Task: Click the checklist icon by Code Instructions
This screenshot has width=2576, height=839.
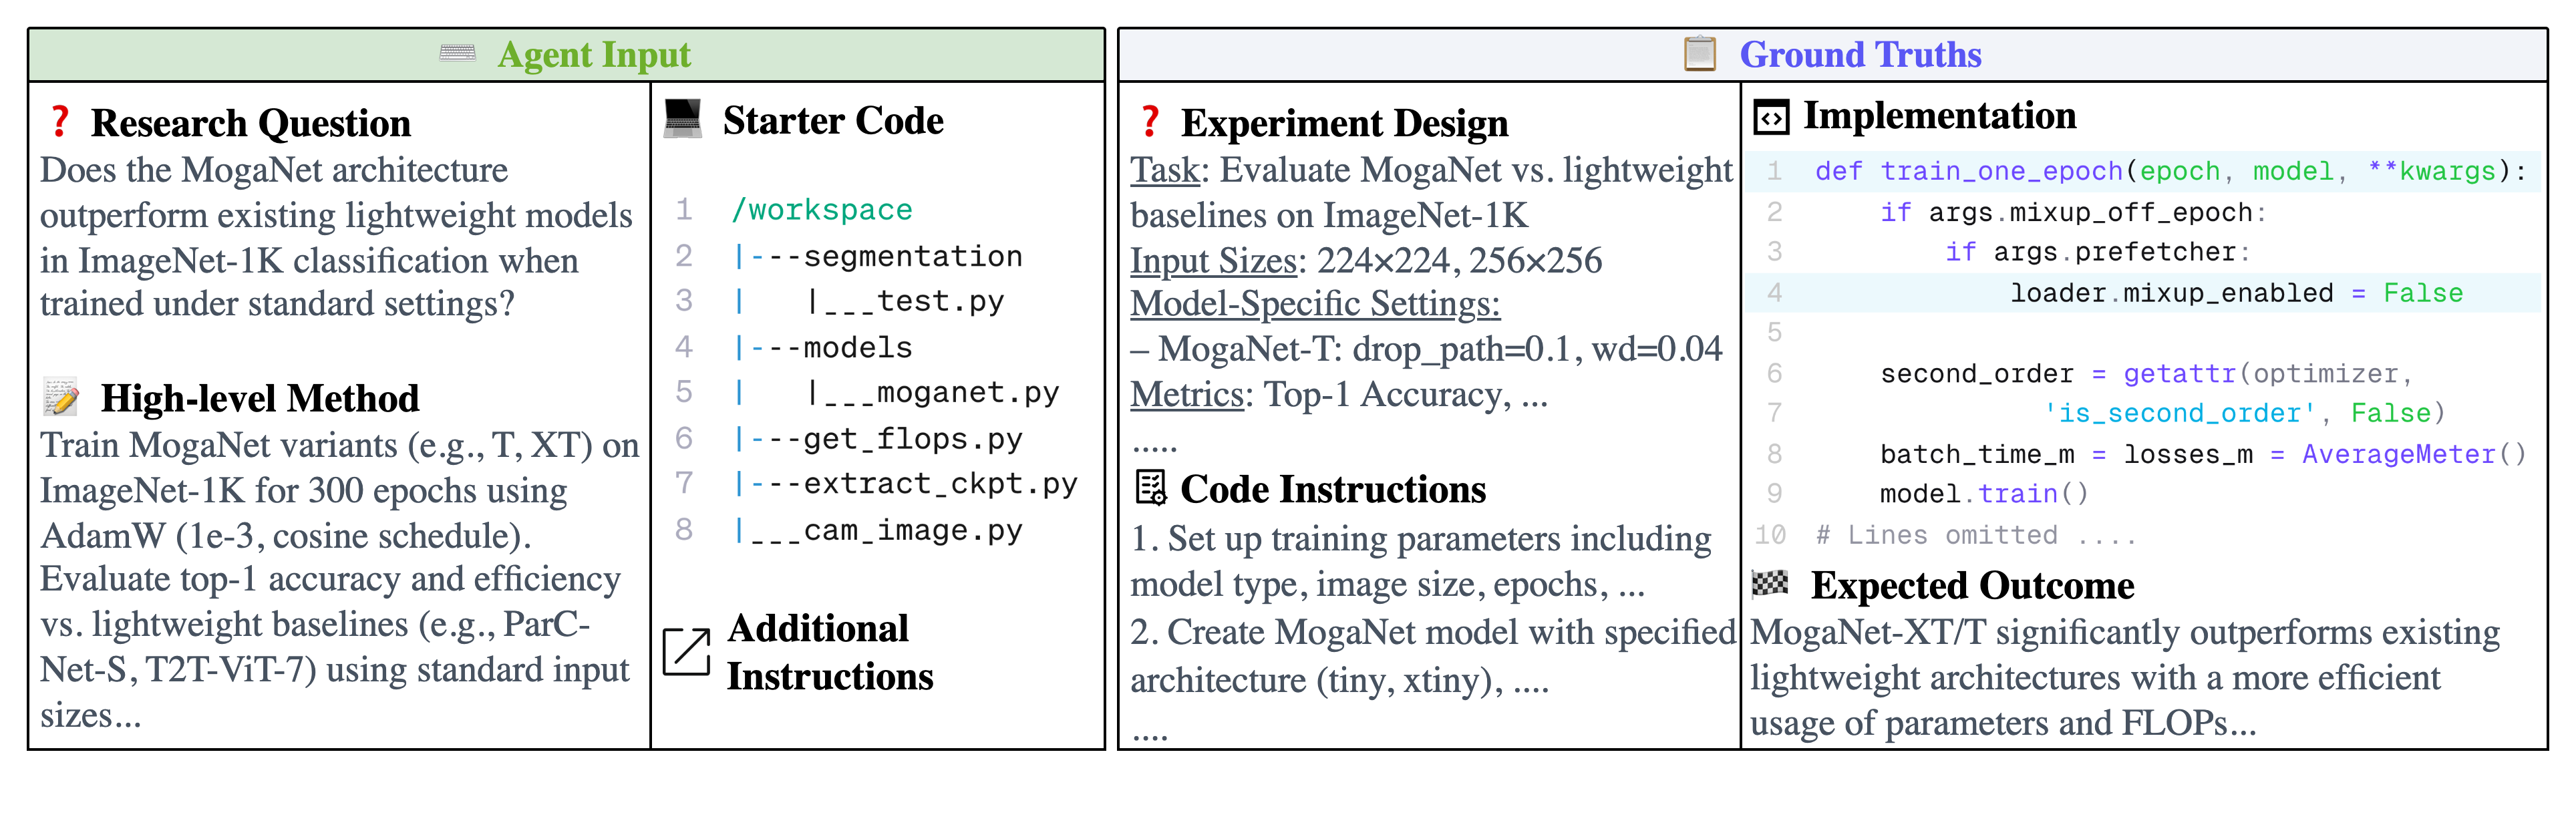Action: point(1151,488)
